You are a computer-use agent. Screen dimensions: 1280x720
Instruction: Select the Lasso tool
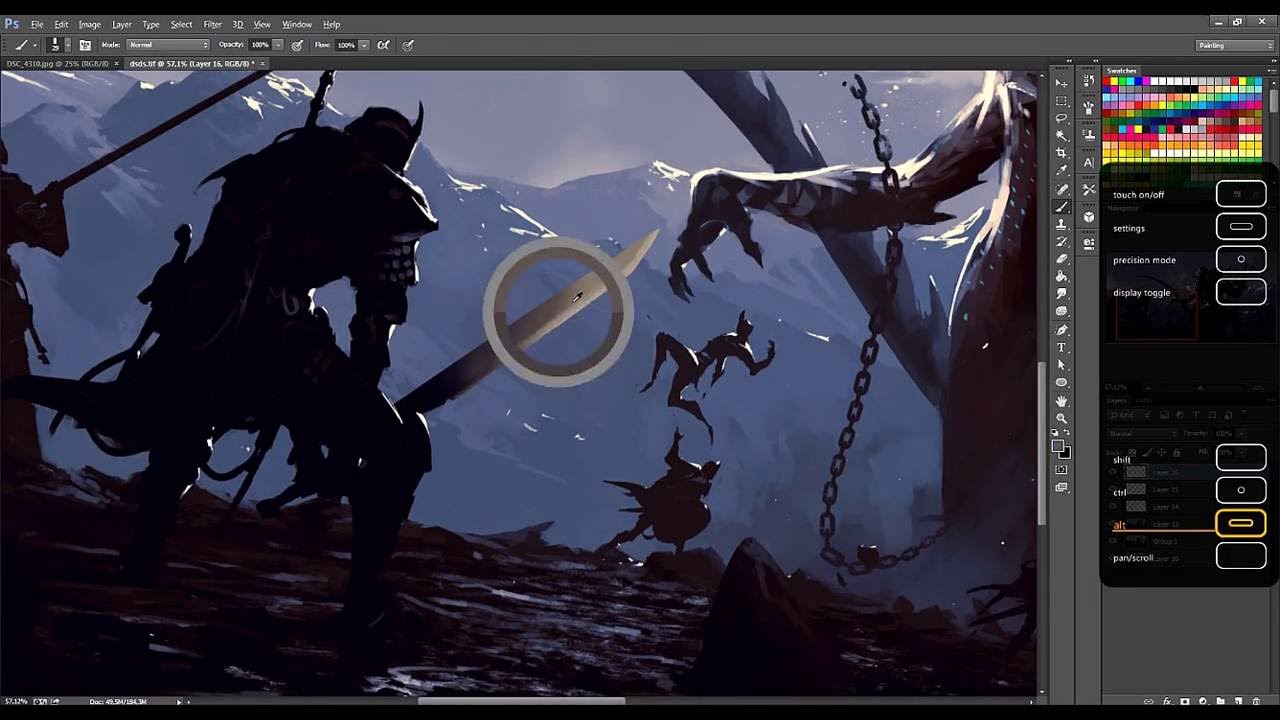click(1061, 116)
